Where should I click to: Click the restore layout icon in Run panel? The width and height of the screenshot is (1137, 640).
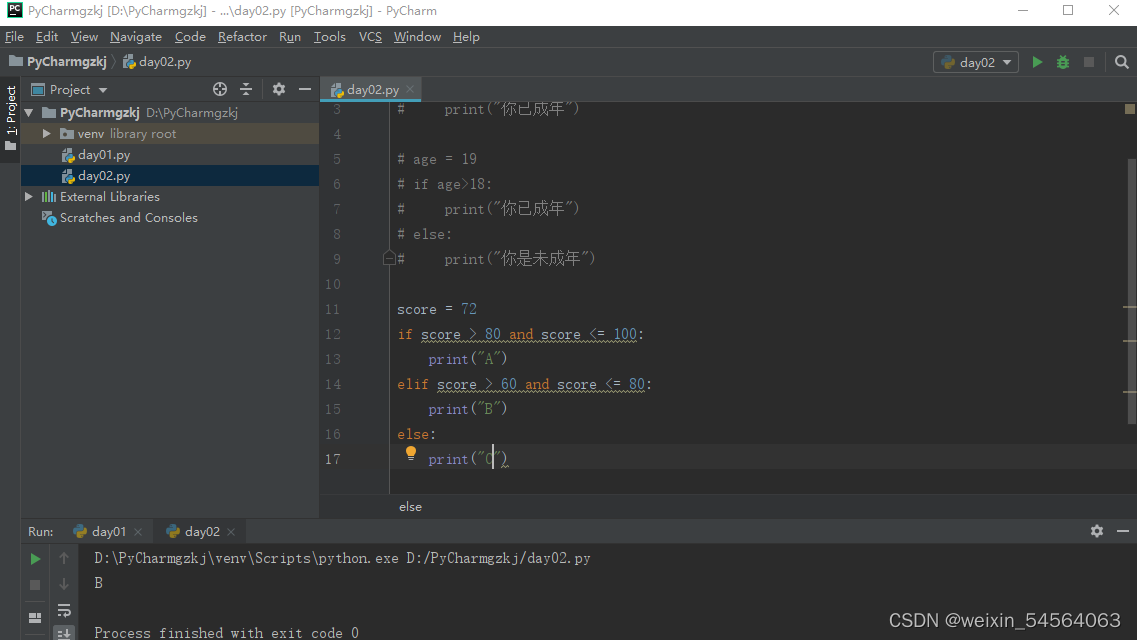pos(35,618)
